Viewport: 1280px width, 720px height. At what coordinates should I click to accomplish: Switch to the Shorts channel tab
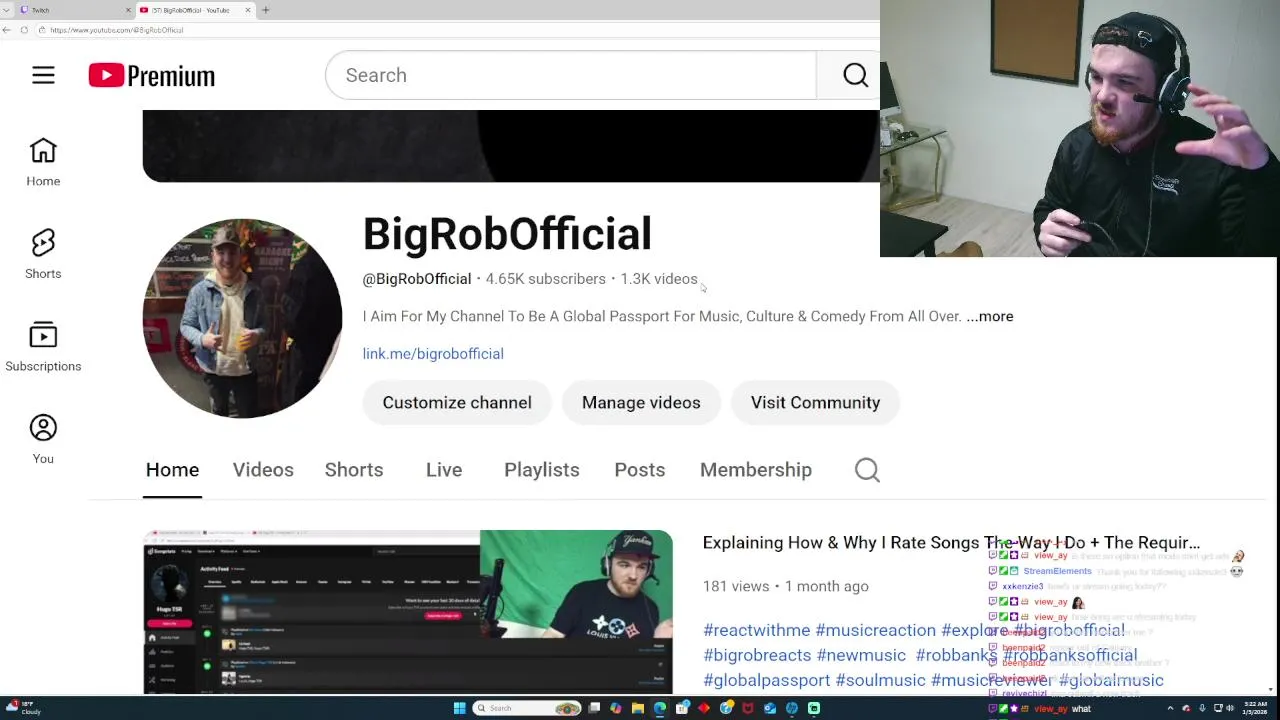(x=354, y=470)
